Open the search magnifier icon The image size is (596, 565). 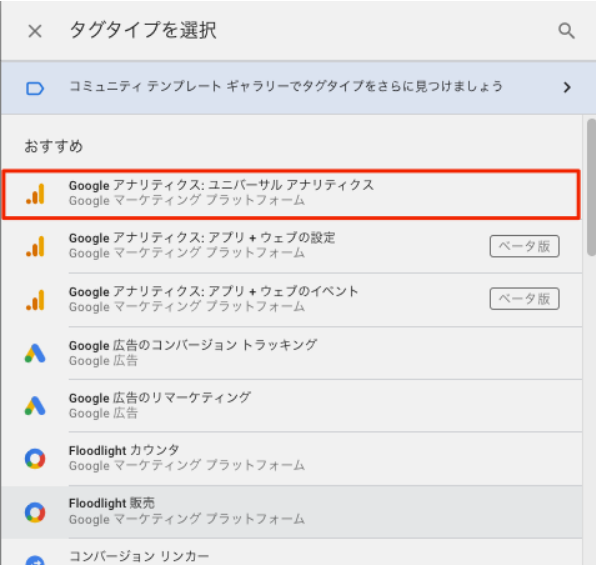point(566,31)
